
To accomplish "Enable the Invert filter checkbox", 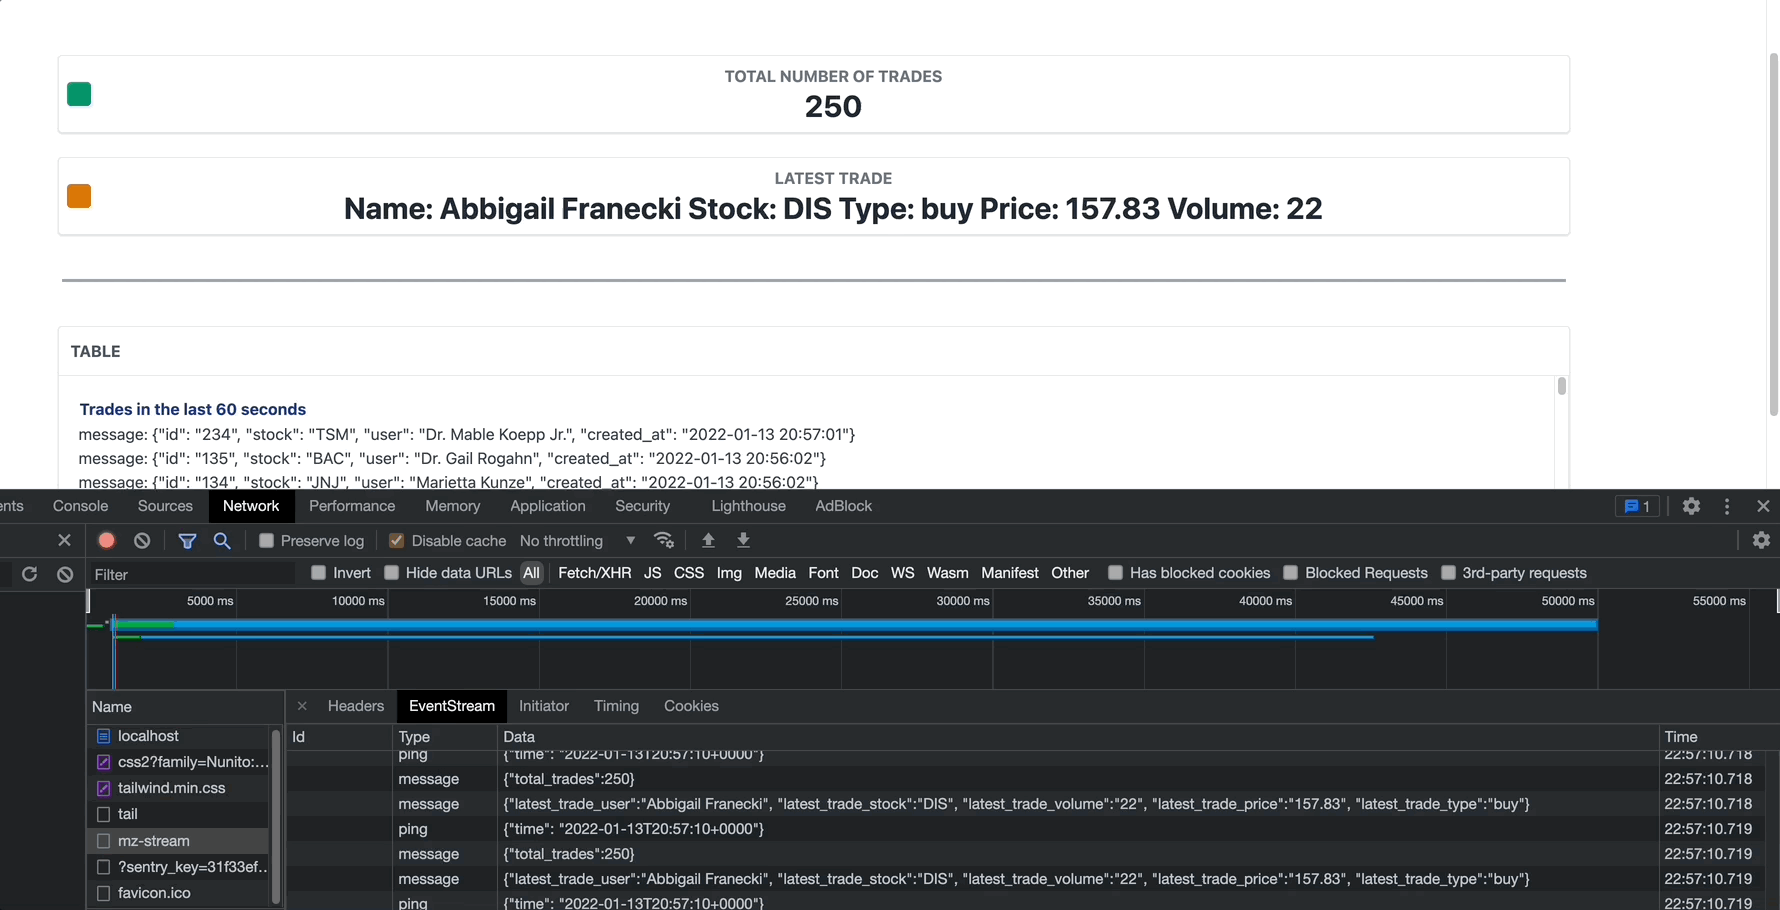I will click(x=318, y=573).
